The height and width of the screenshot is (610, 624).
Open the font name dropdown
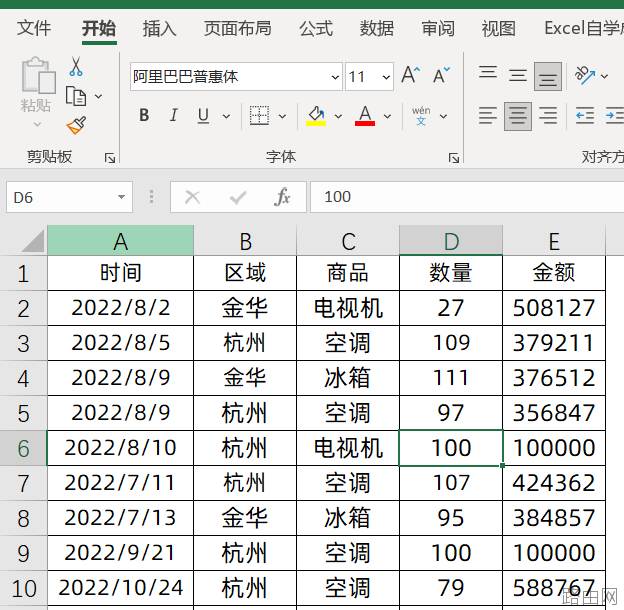(335, 77)
